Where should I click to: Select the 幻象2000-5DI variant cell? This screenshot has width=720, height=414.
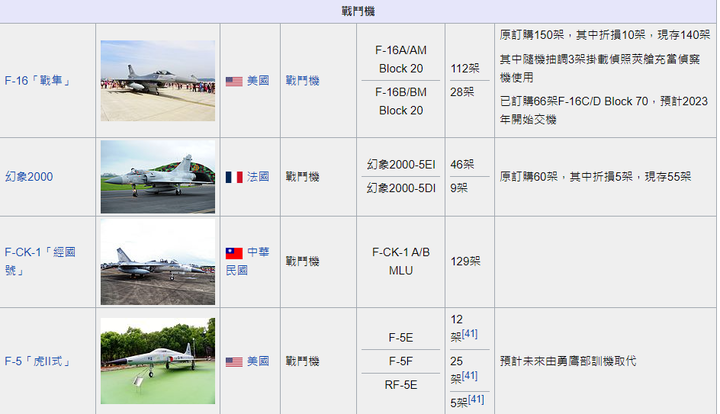401,188
